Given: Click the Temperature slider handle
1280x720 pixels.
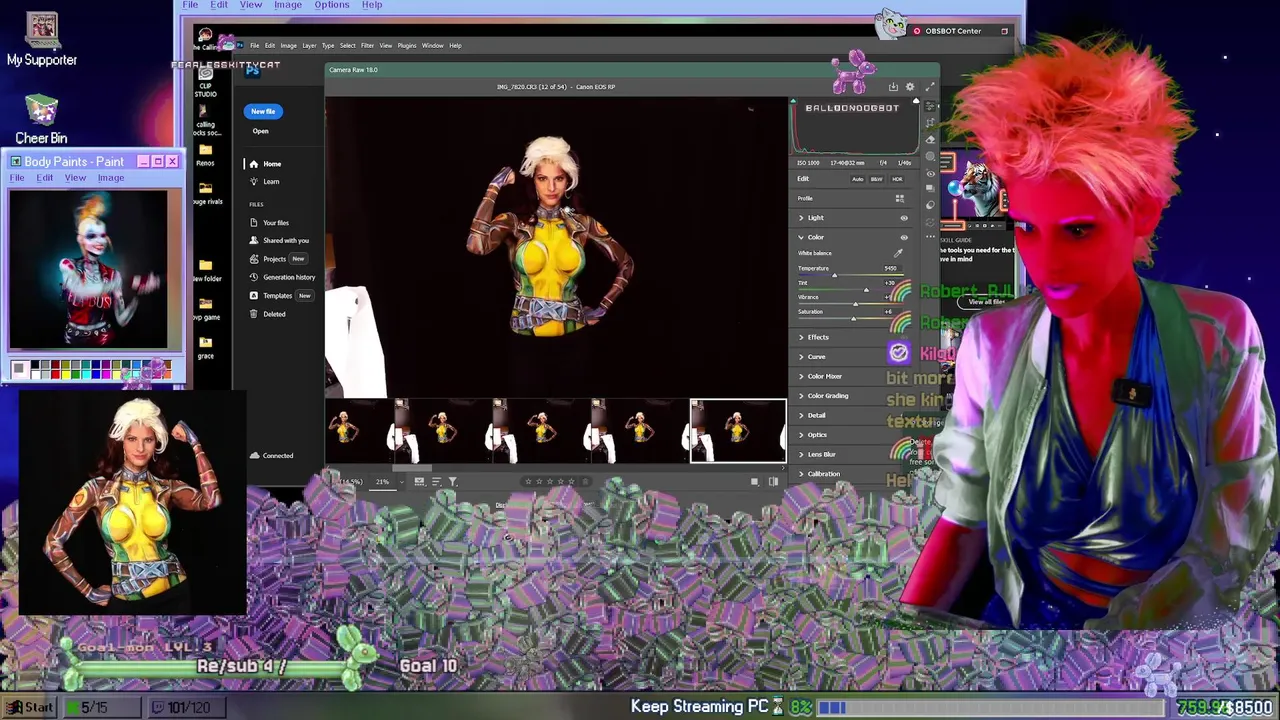Looking at the screenshot, I should [x=835, y=275].
